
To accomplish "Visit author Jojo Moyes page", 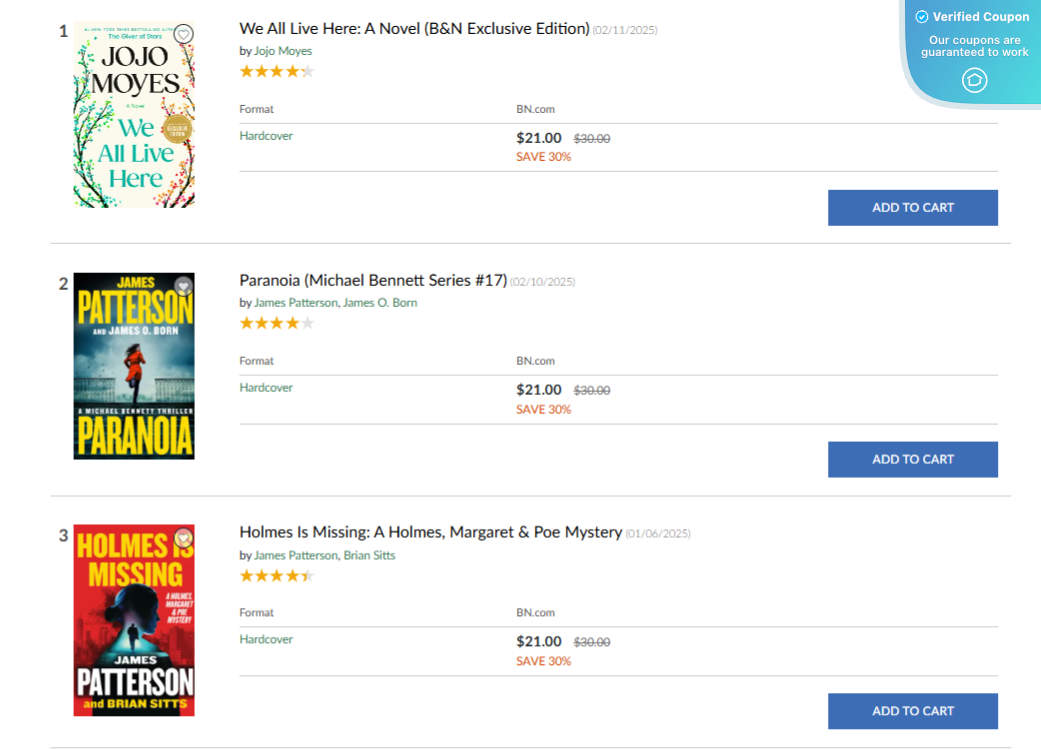I will tap(283, 51).
